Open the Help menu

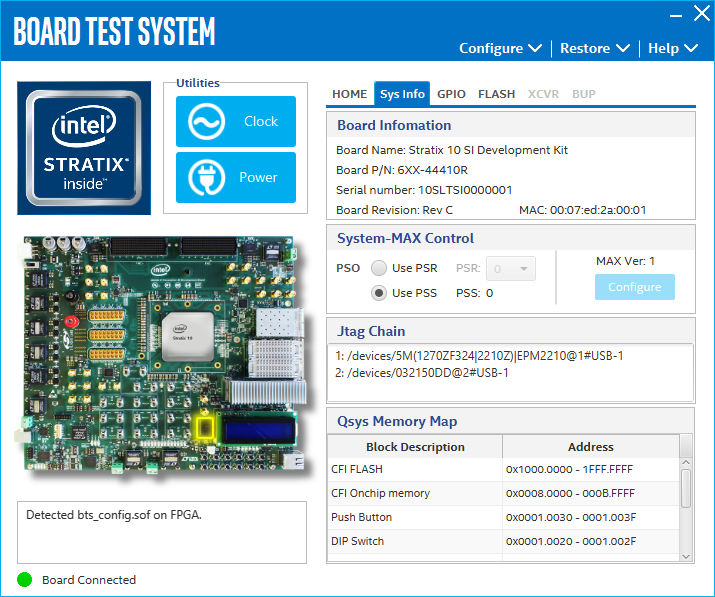672,48
